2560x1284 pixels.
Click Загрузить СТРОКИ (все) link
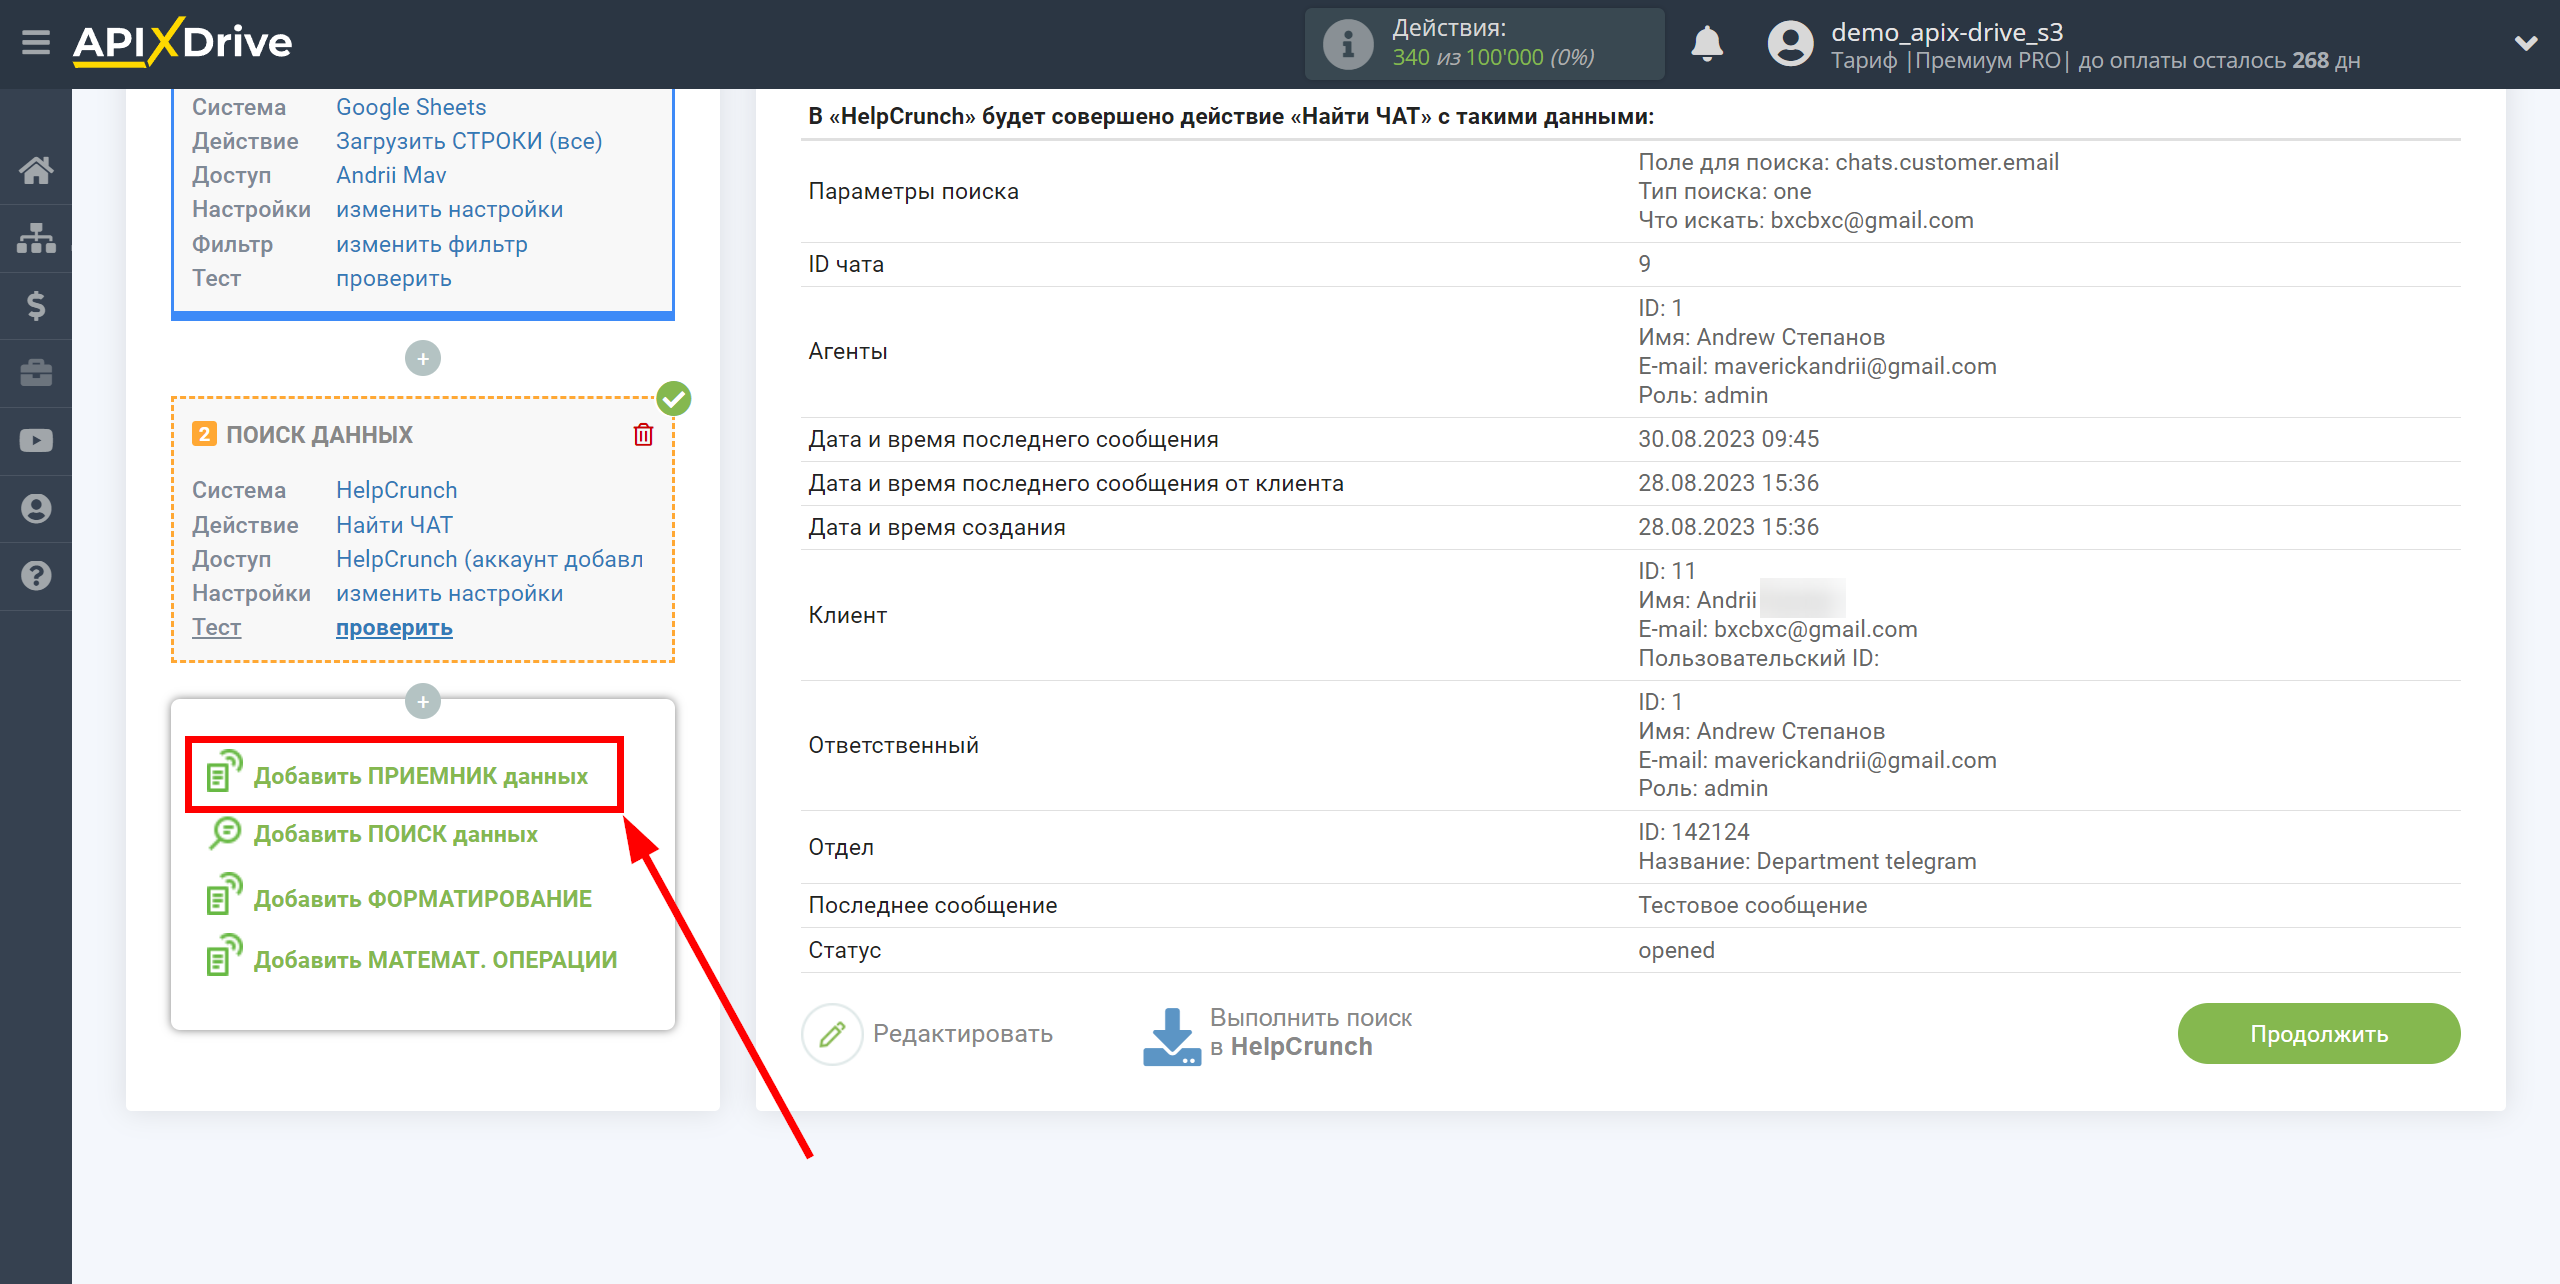point(469,141)
